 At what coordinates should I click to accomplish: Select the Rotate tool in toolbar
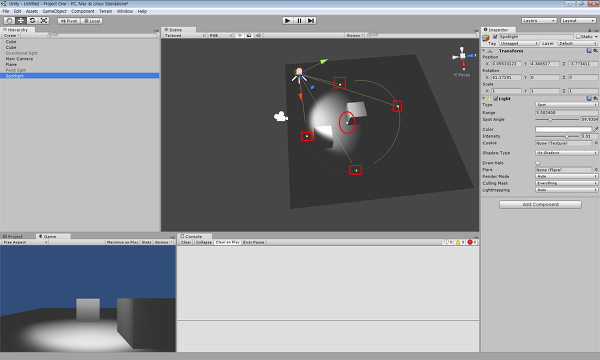click(x=32, y=21)
